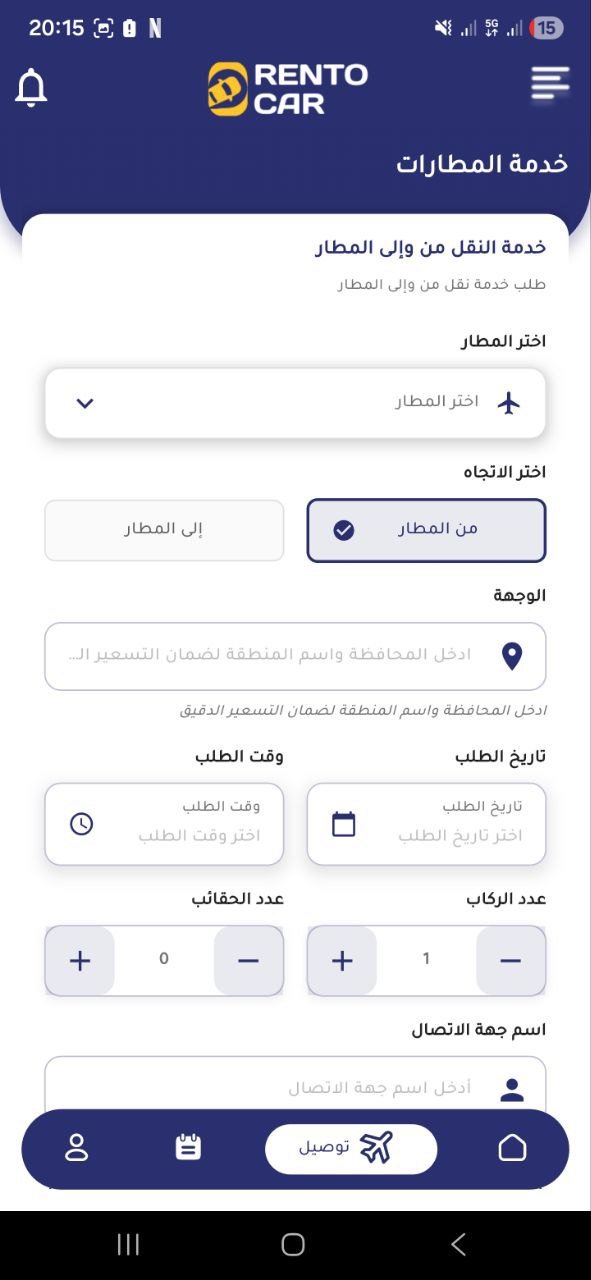Click the chevron arrow on airport selector
The width and height of the screenshot is (591, 1280).
84,403
